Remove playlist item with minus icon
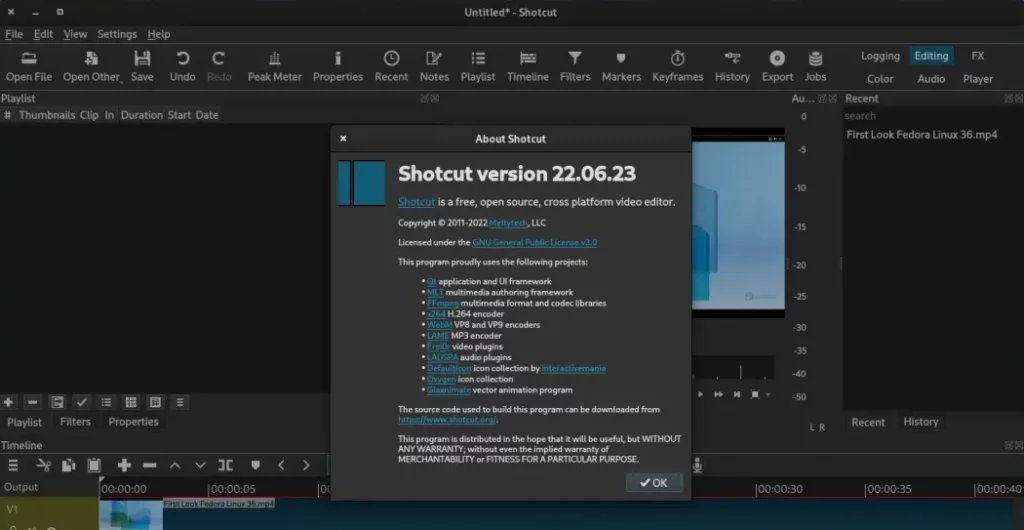1024x530 pixels. 33,402
